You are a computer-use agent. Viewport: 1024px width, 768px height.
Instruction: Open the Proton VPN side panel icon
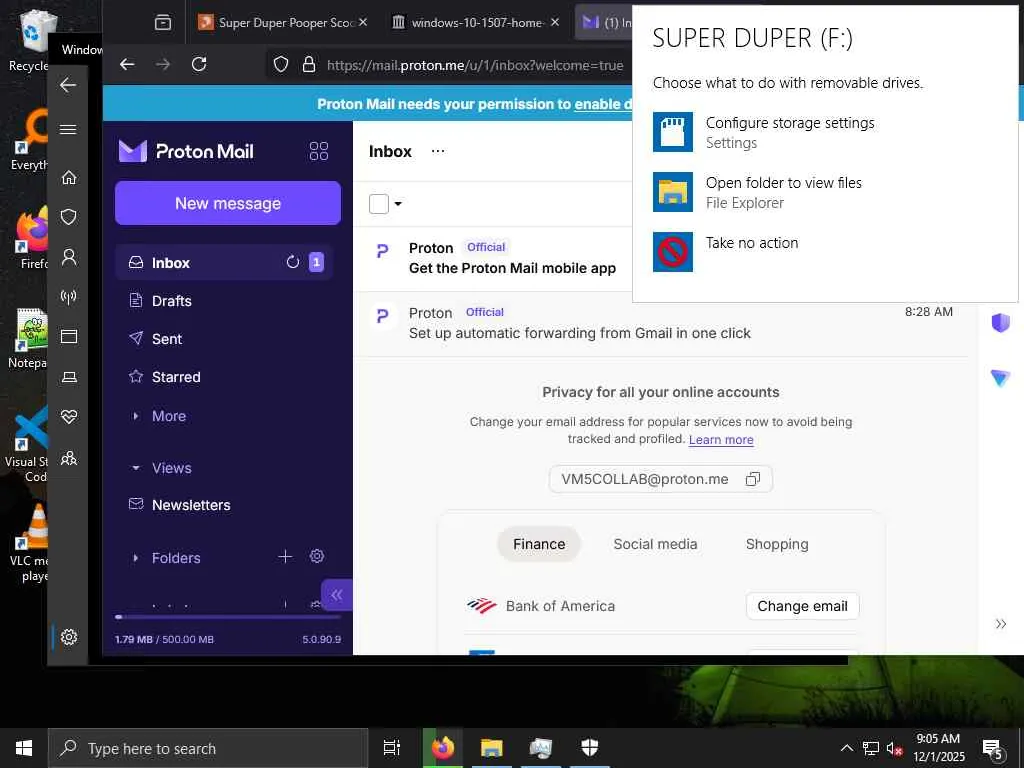pyautogui.click(x=1000, y=377)
